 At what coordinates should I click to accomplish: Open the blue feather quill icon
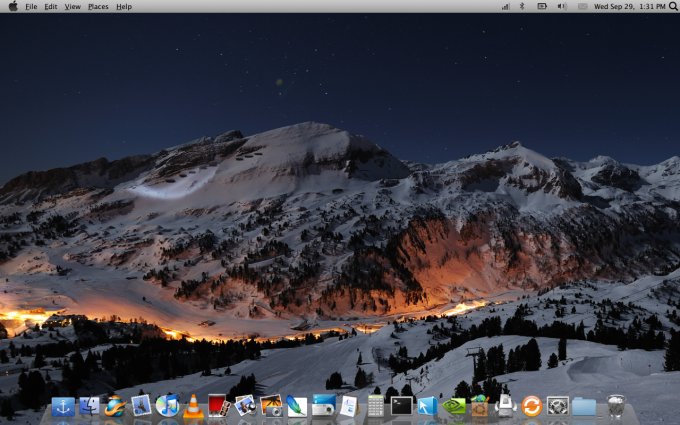click(x=297, y=406)
